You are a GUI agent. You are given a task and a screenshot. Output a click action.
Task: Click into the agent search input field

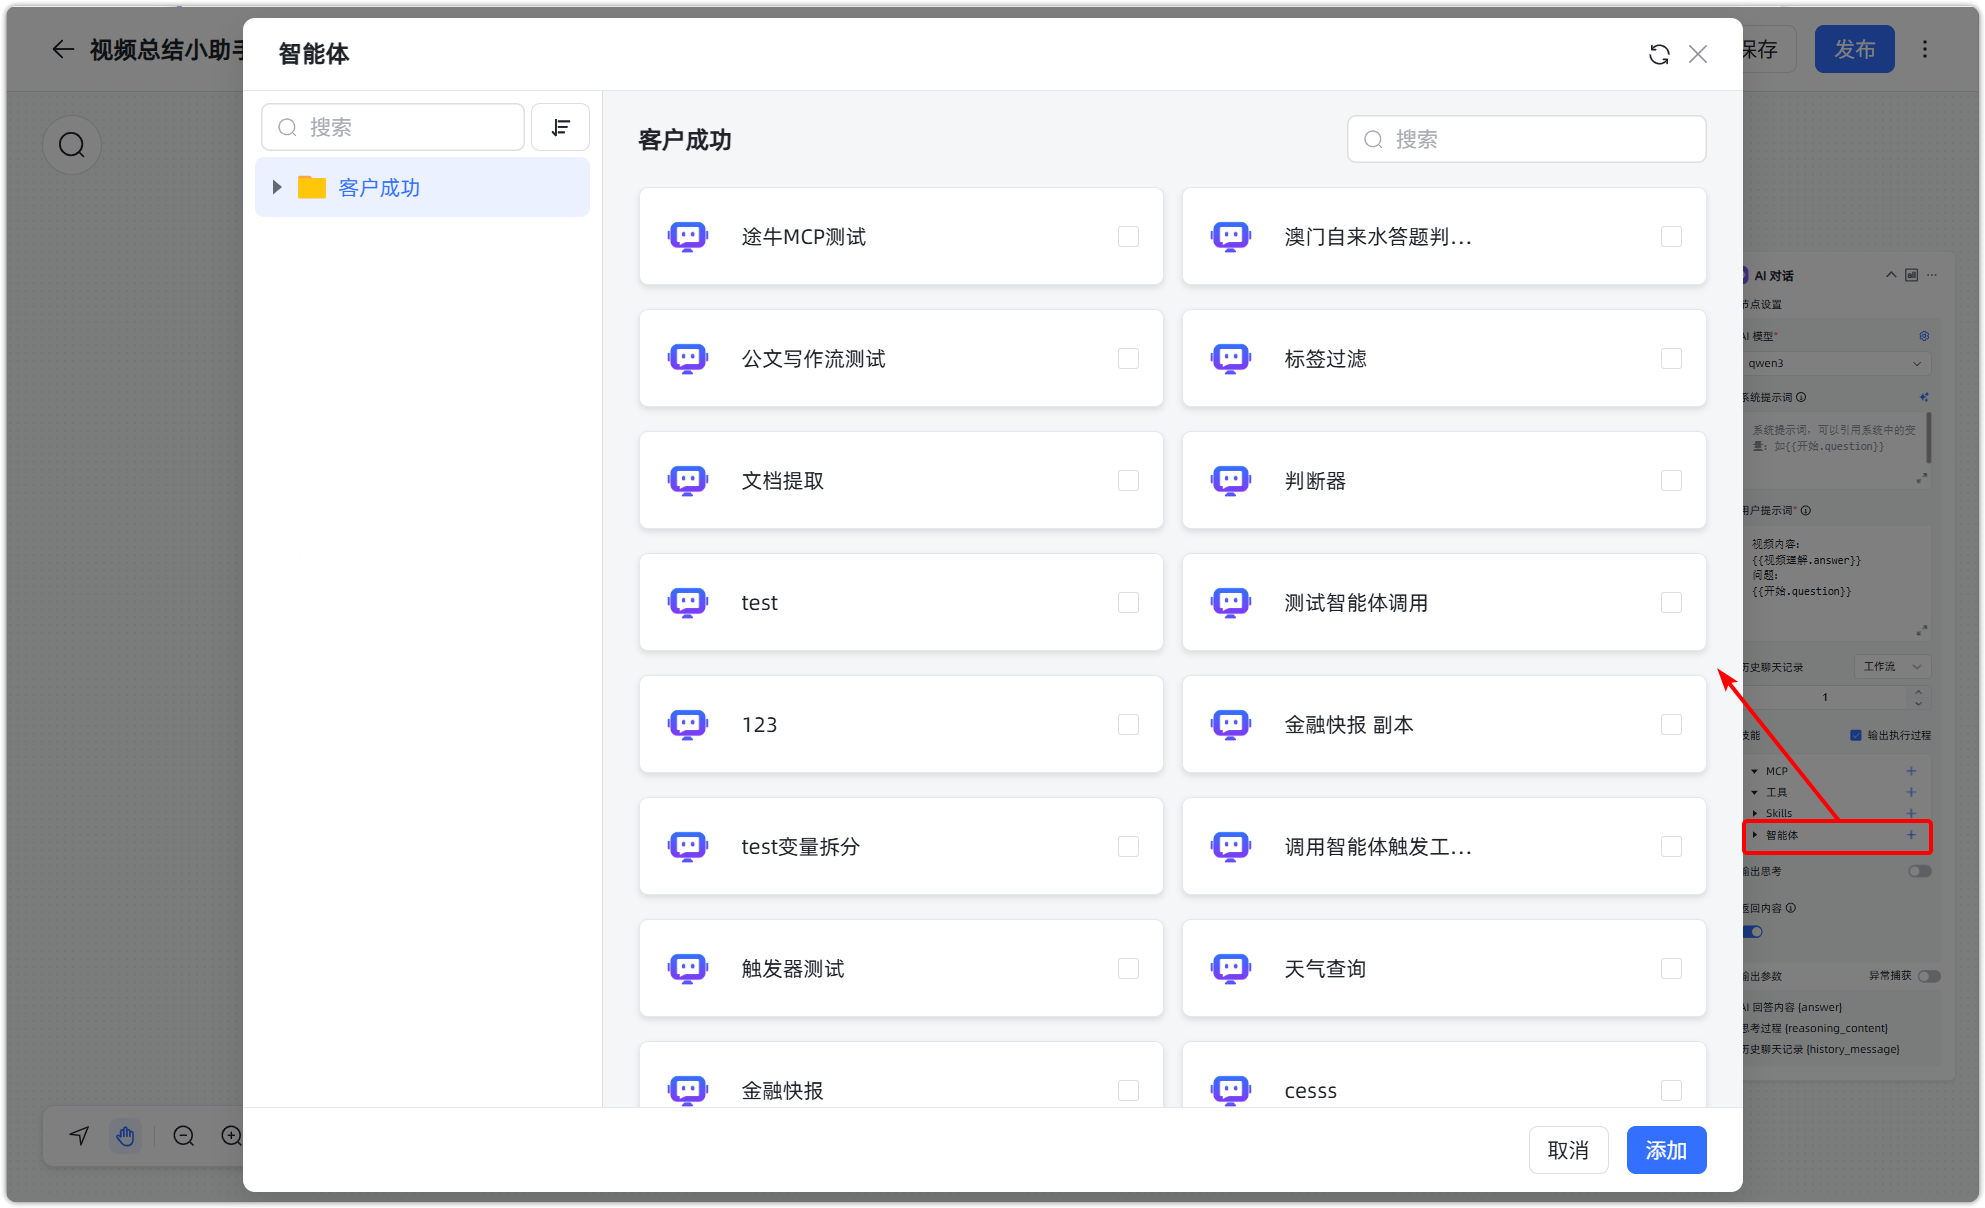point(1525,139)
